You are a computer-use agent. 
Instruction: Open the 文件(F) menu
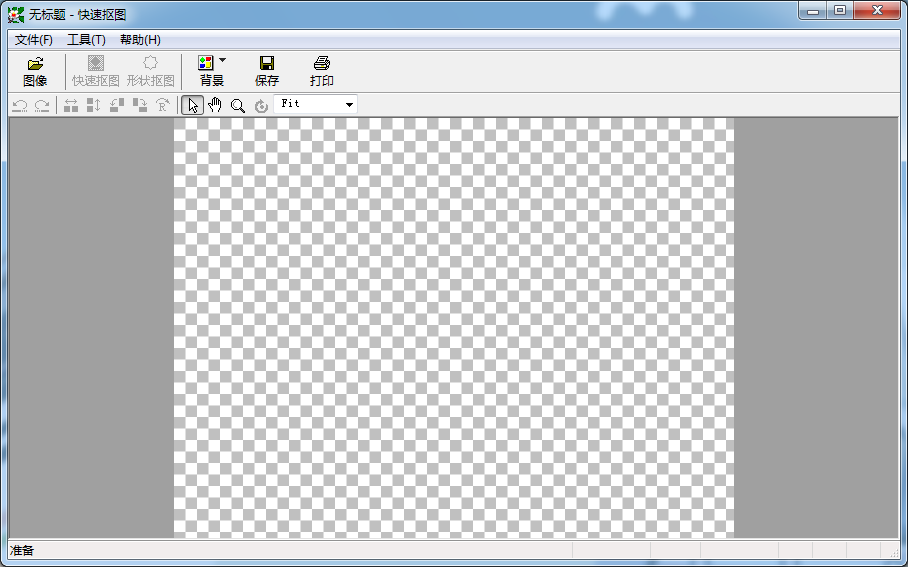[34, 40]
